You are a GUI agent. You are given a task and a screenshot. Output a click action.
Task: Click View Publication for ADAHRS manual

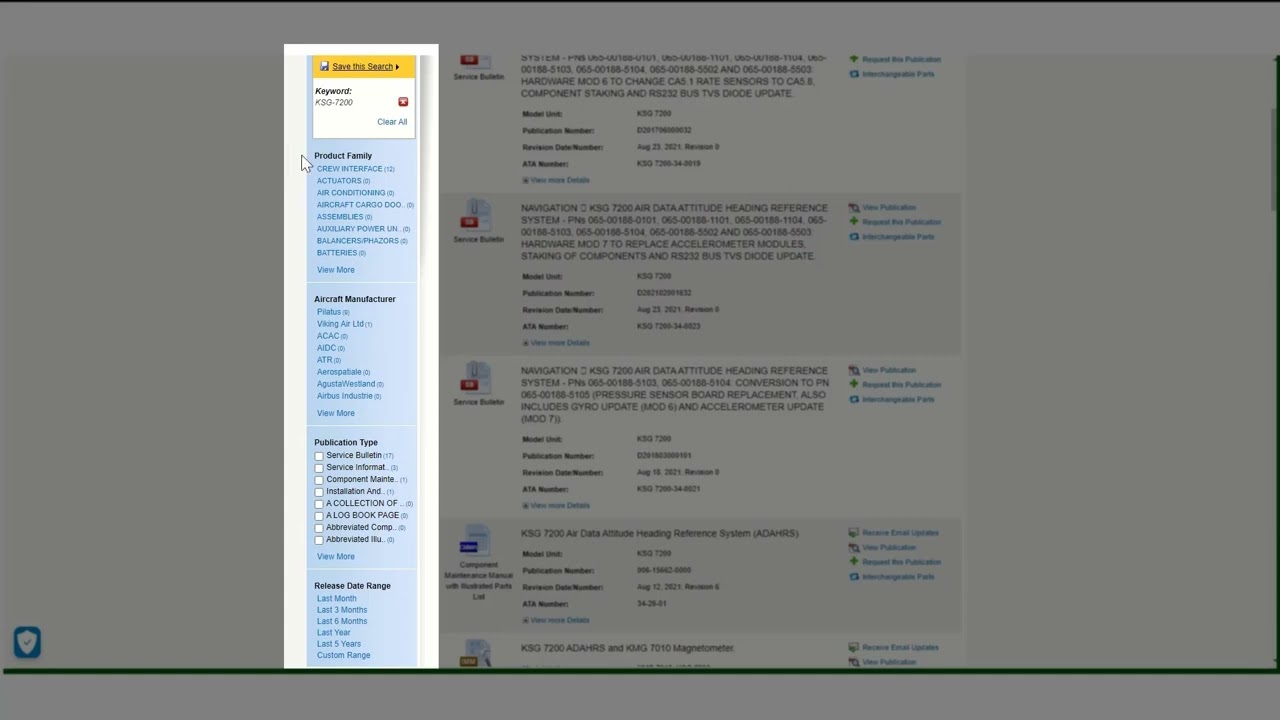click(x=882, y=548)
